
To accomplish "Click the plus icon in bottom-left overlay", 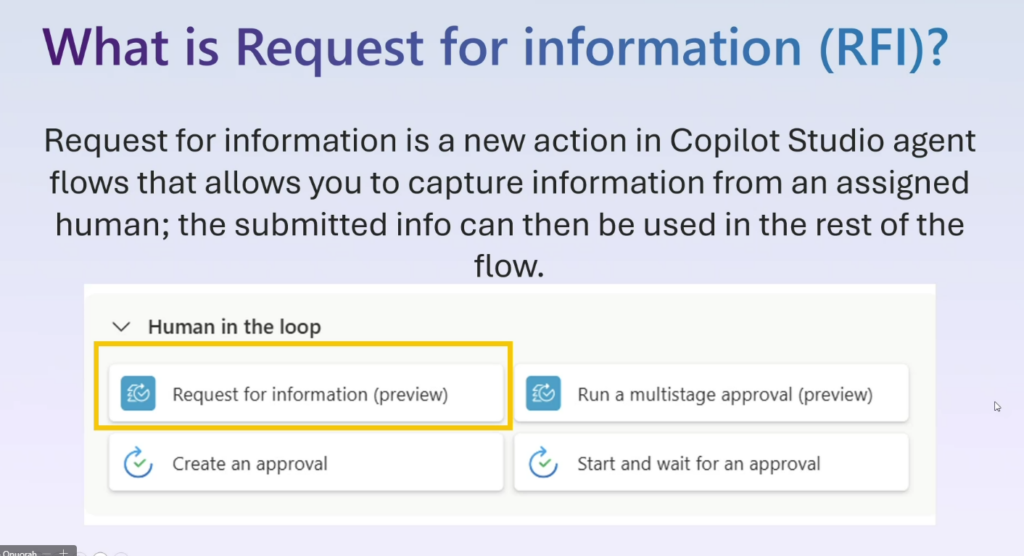I will click(62, 551).
